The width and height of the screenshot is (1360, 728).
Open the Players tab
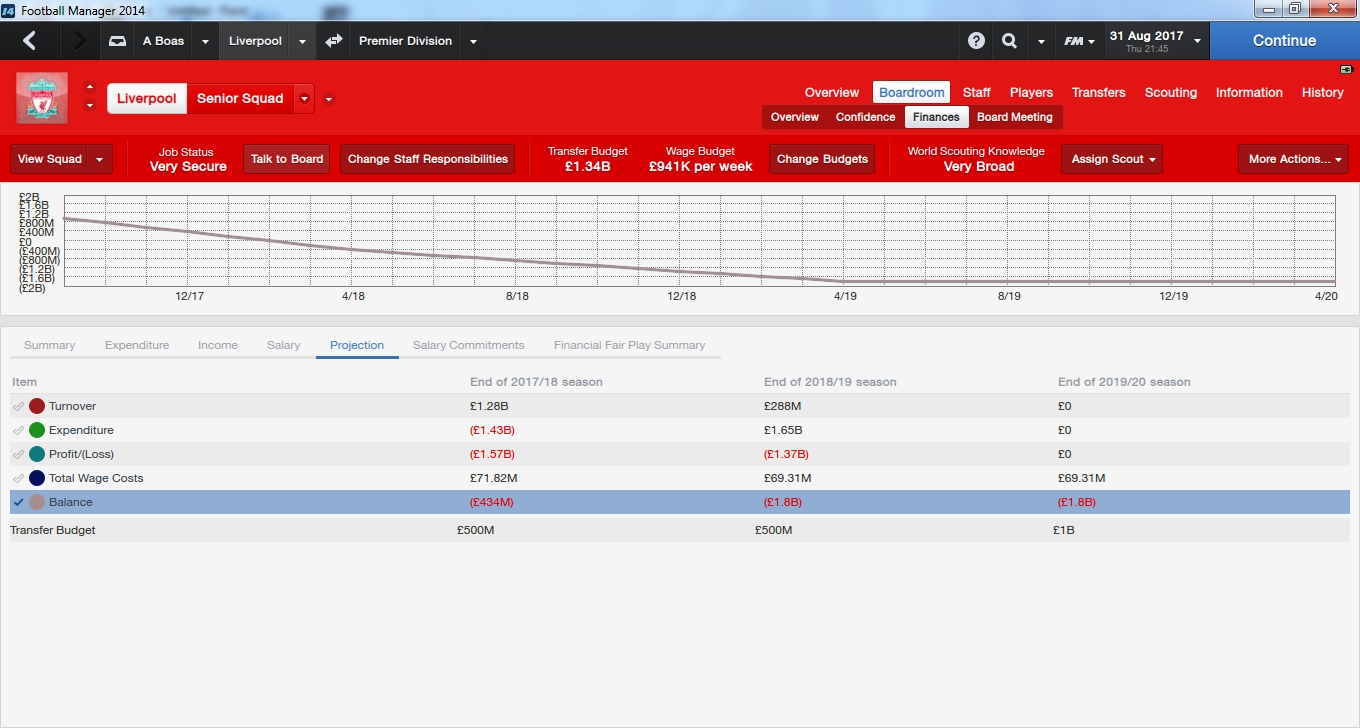pos(1031,92)
